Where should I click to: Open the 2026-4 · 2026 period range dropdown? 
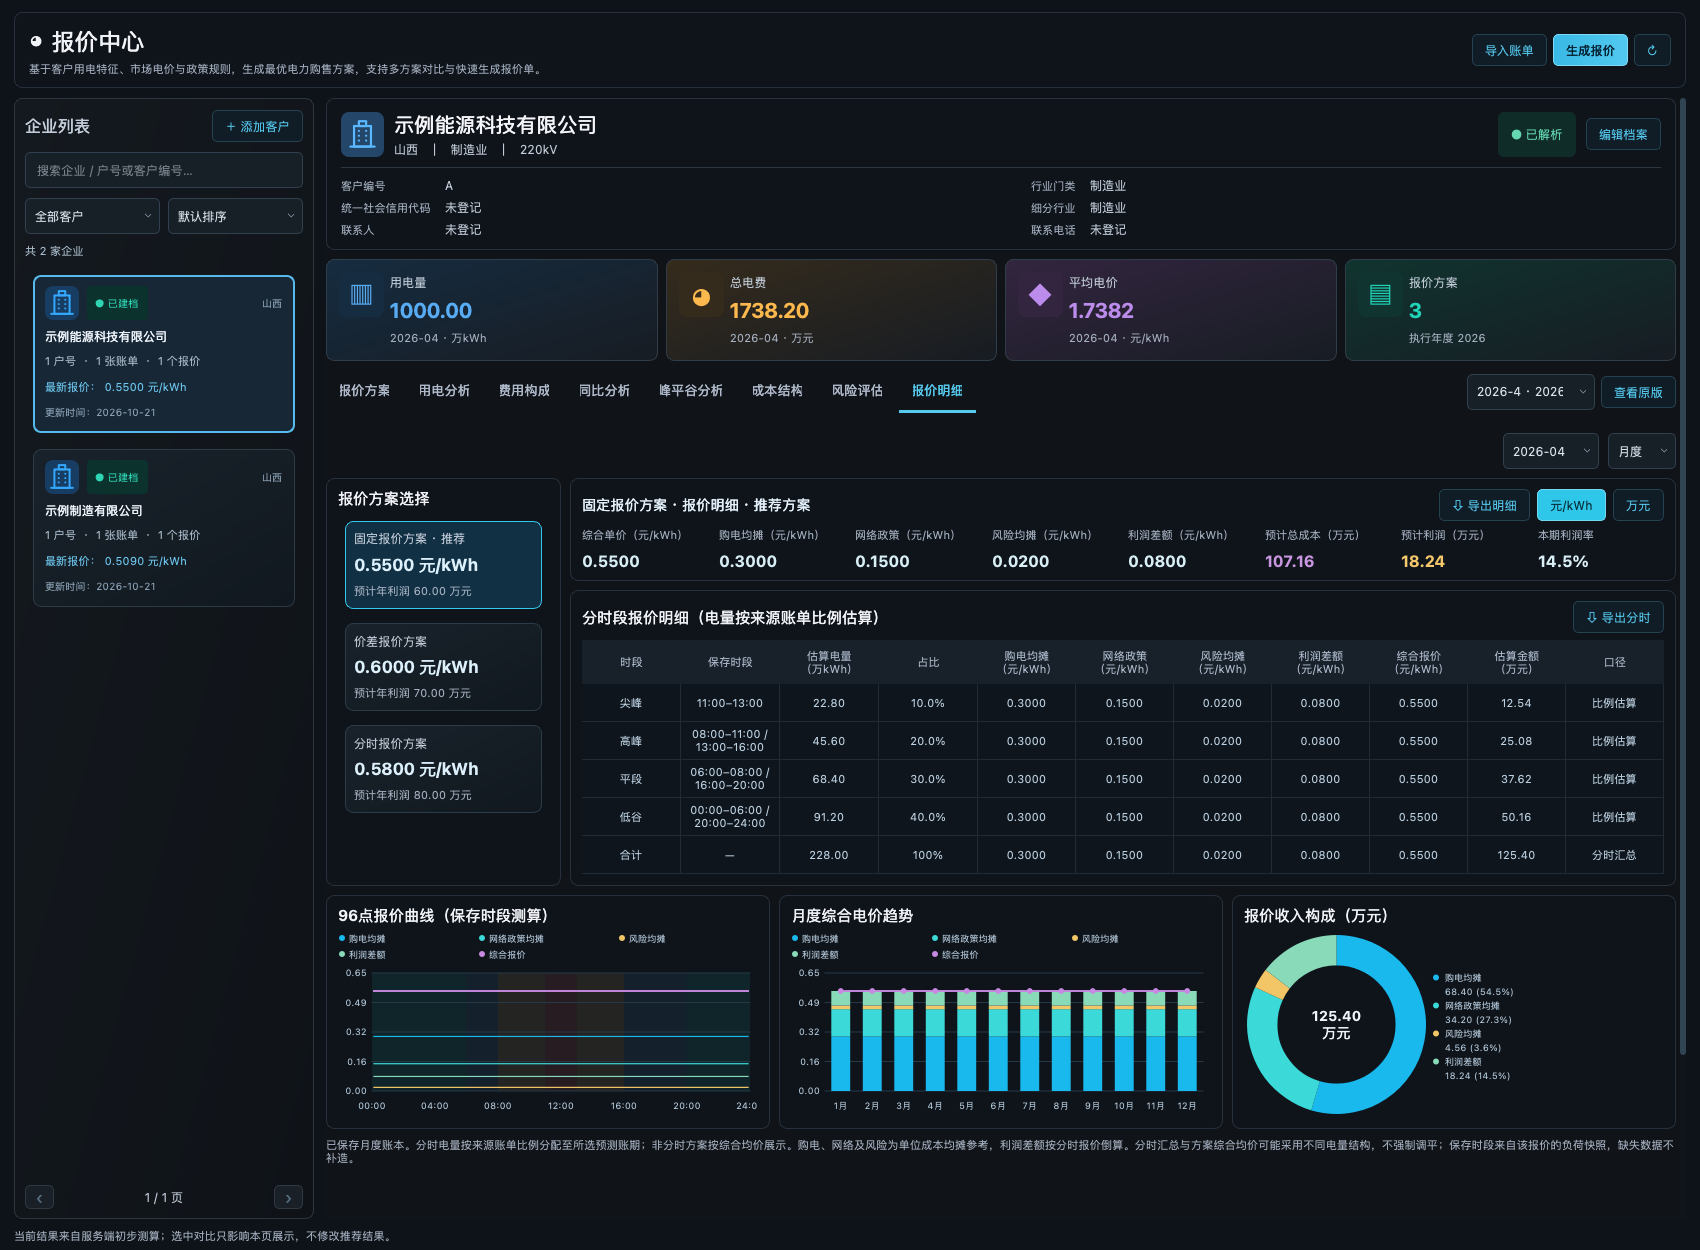pyautogui.click(x=1530, y=392)
